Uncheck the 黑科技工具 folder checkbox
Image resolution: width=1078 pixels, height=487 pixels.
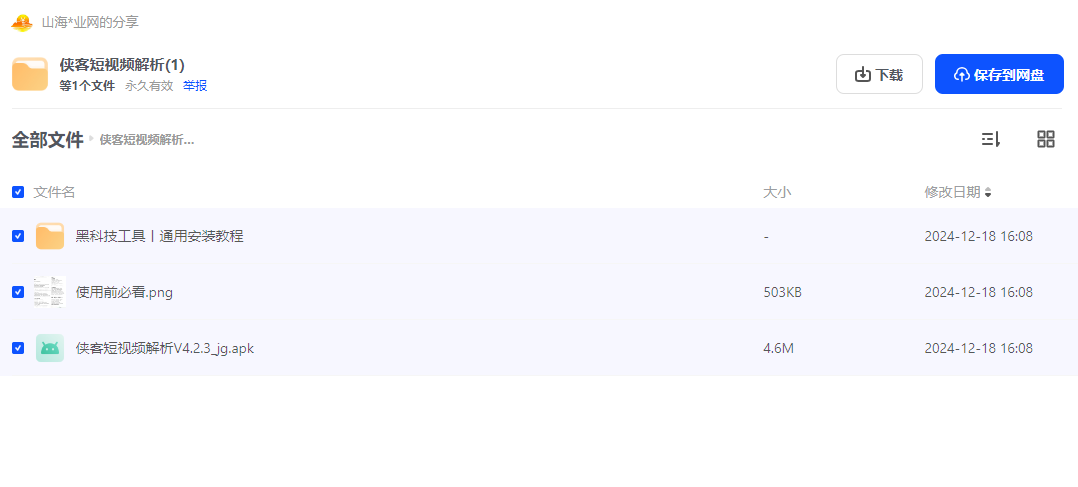(x=18, y=236)
